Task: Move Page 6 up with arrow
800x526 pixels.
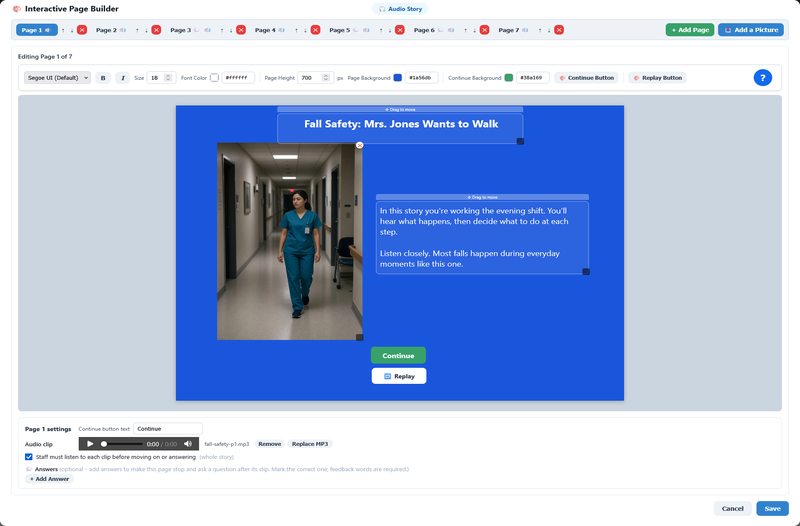Action: pos(466,30)
